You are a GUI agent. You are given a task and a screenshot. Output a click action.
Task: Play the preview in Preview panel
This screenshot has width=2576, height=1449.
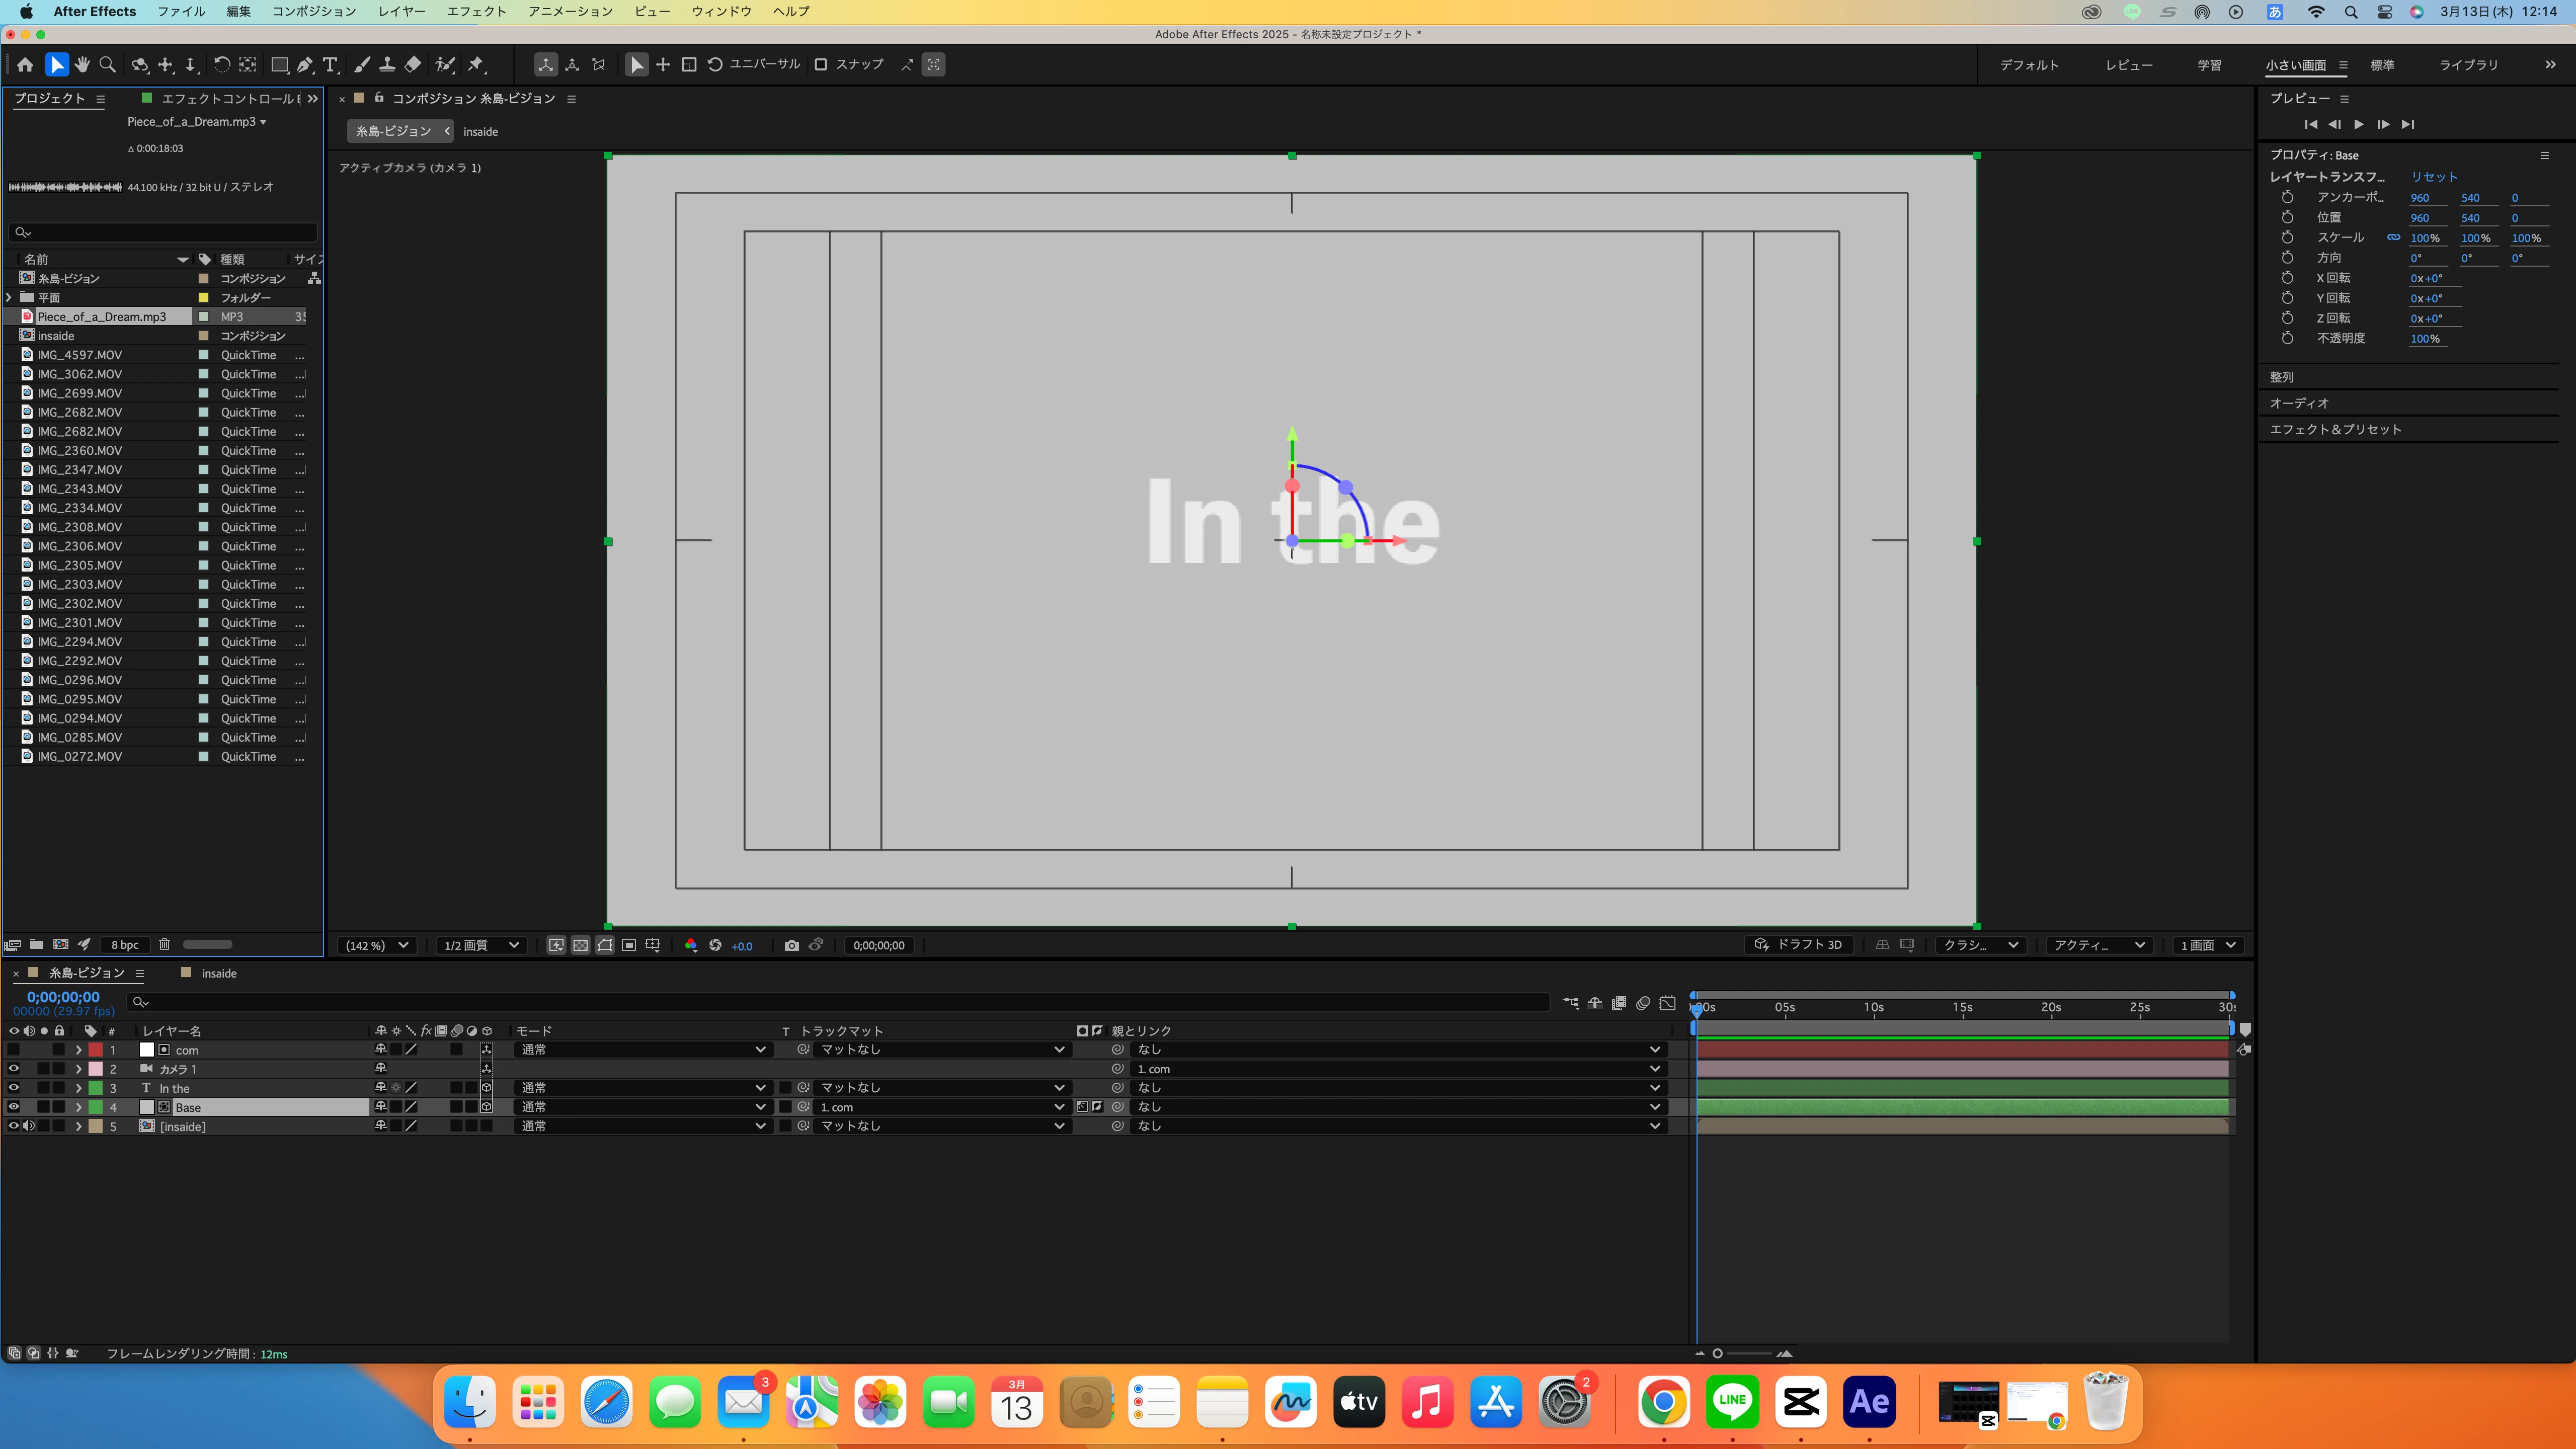(2358, 124)
